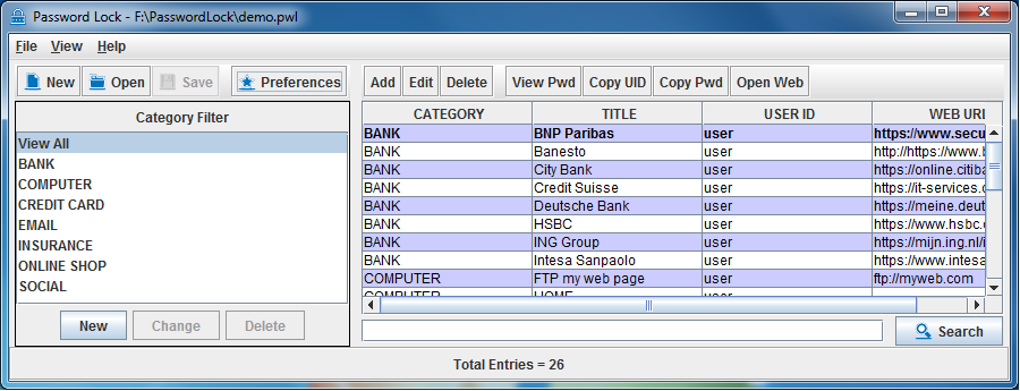Open the View menu

67,46
